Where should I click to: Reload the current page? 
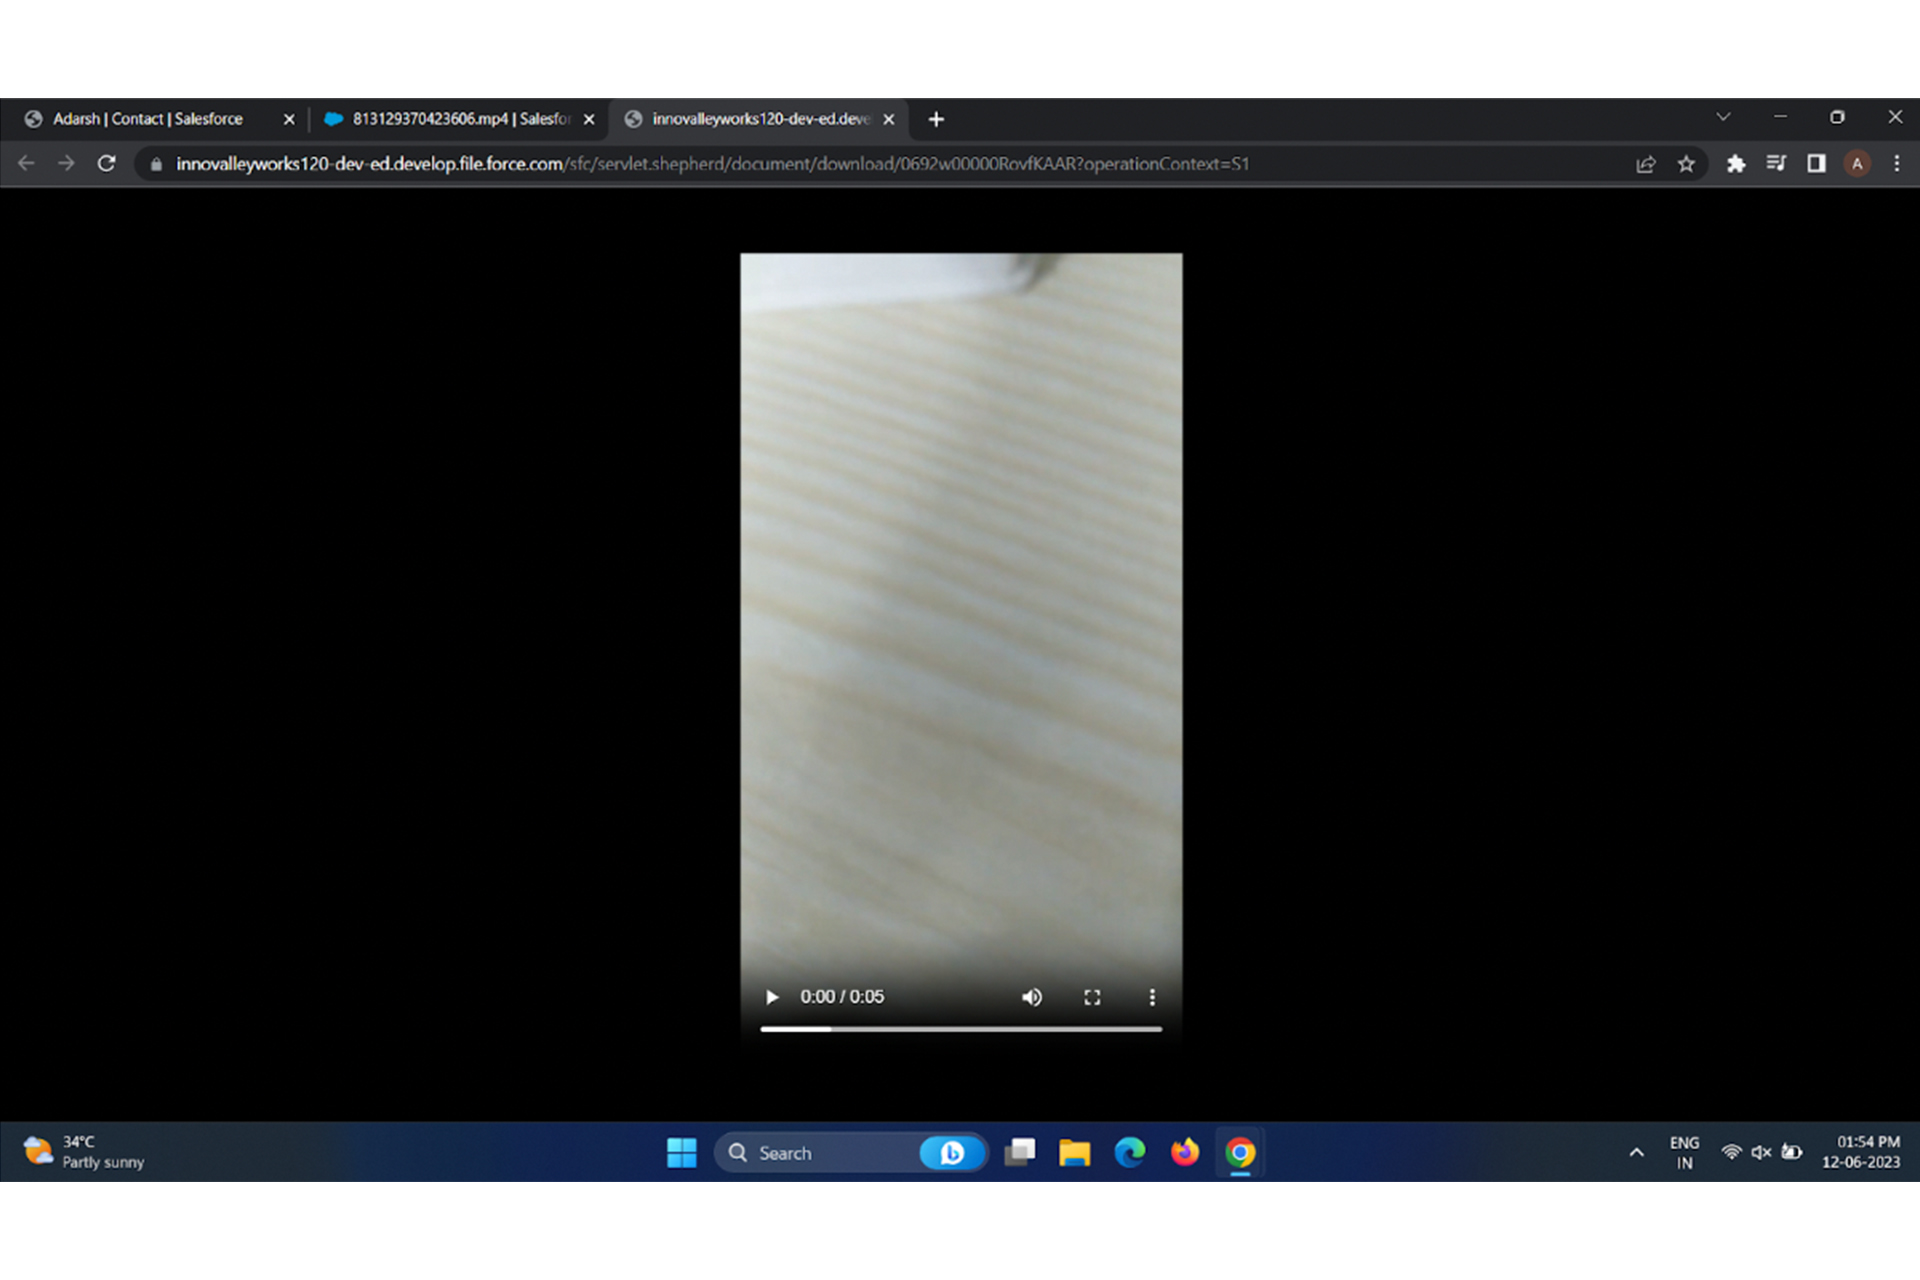pyautogui.click(x=107, y=163)
